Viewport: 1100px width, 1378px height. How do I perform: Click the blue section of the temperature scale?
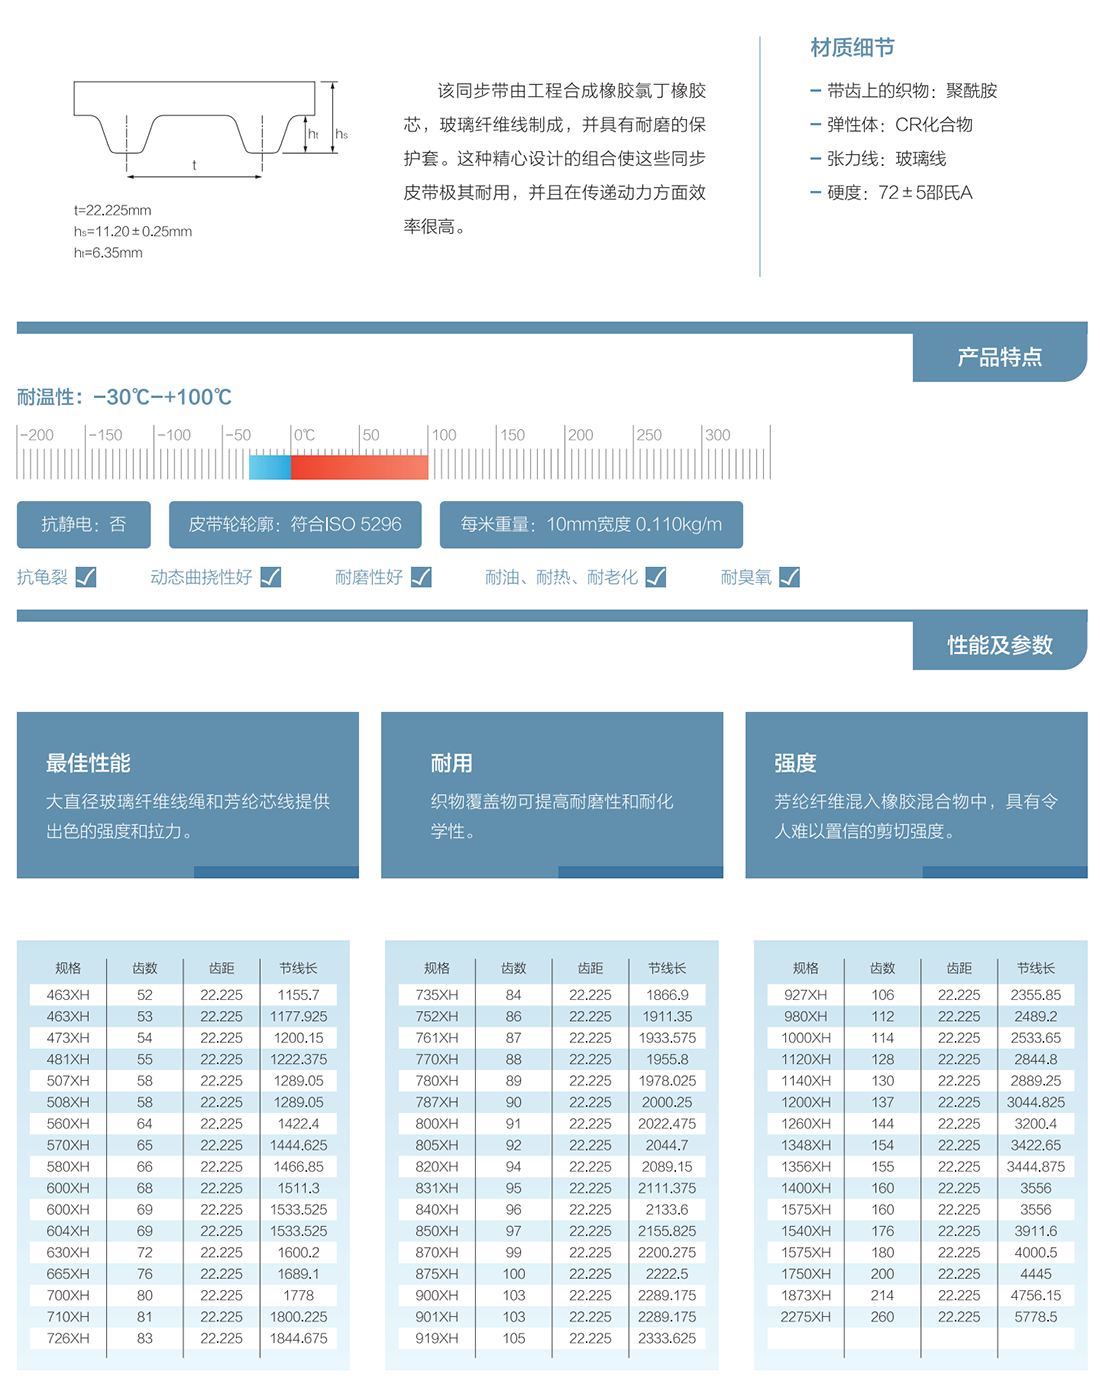click(269, 467)
